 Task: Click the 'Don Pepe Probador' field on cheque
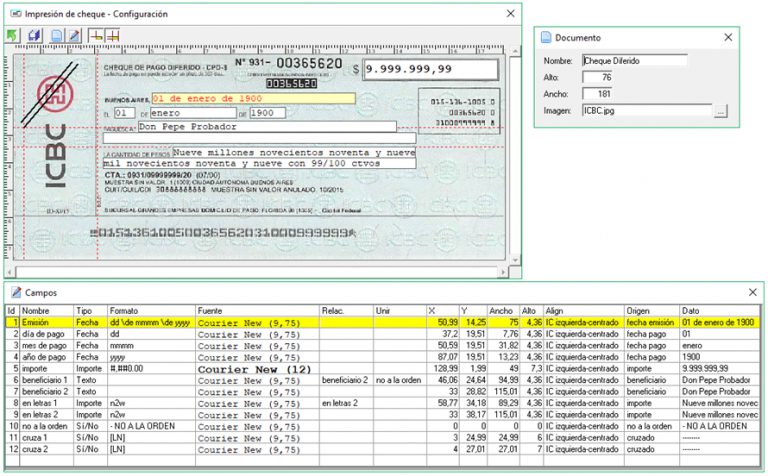tap(267, 126)
